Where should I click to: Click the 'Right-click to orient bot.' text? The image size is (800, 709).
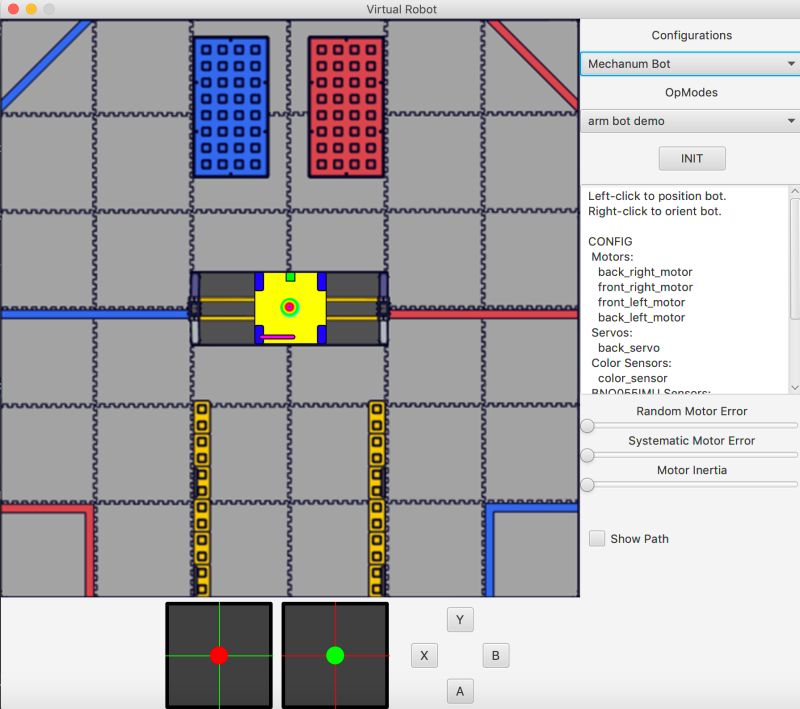pyautogui.click(x=655, y=211)
